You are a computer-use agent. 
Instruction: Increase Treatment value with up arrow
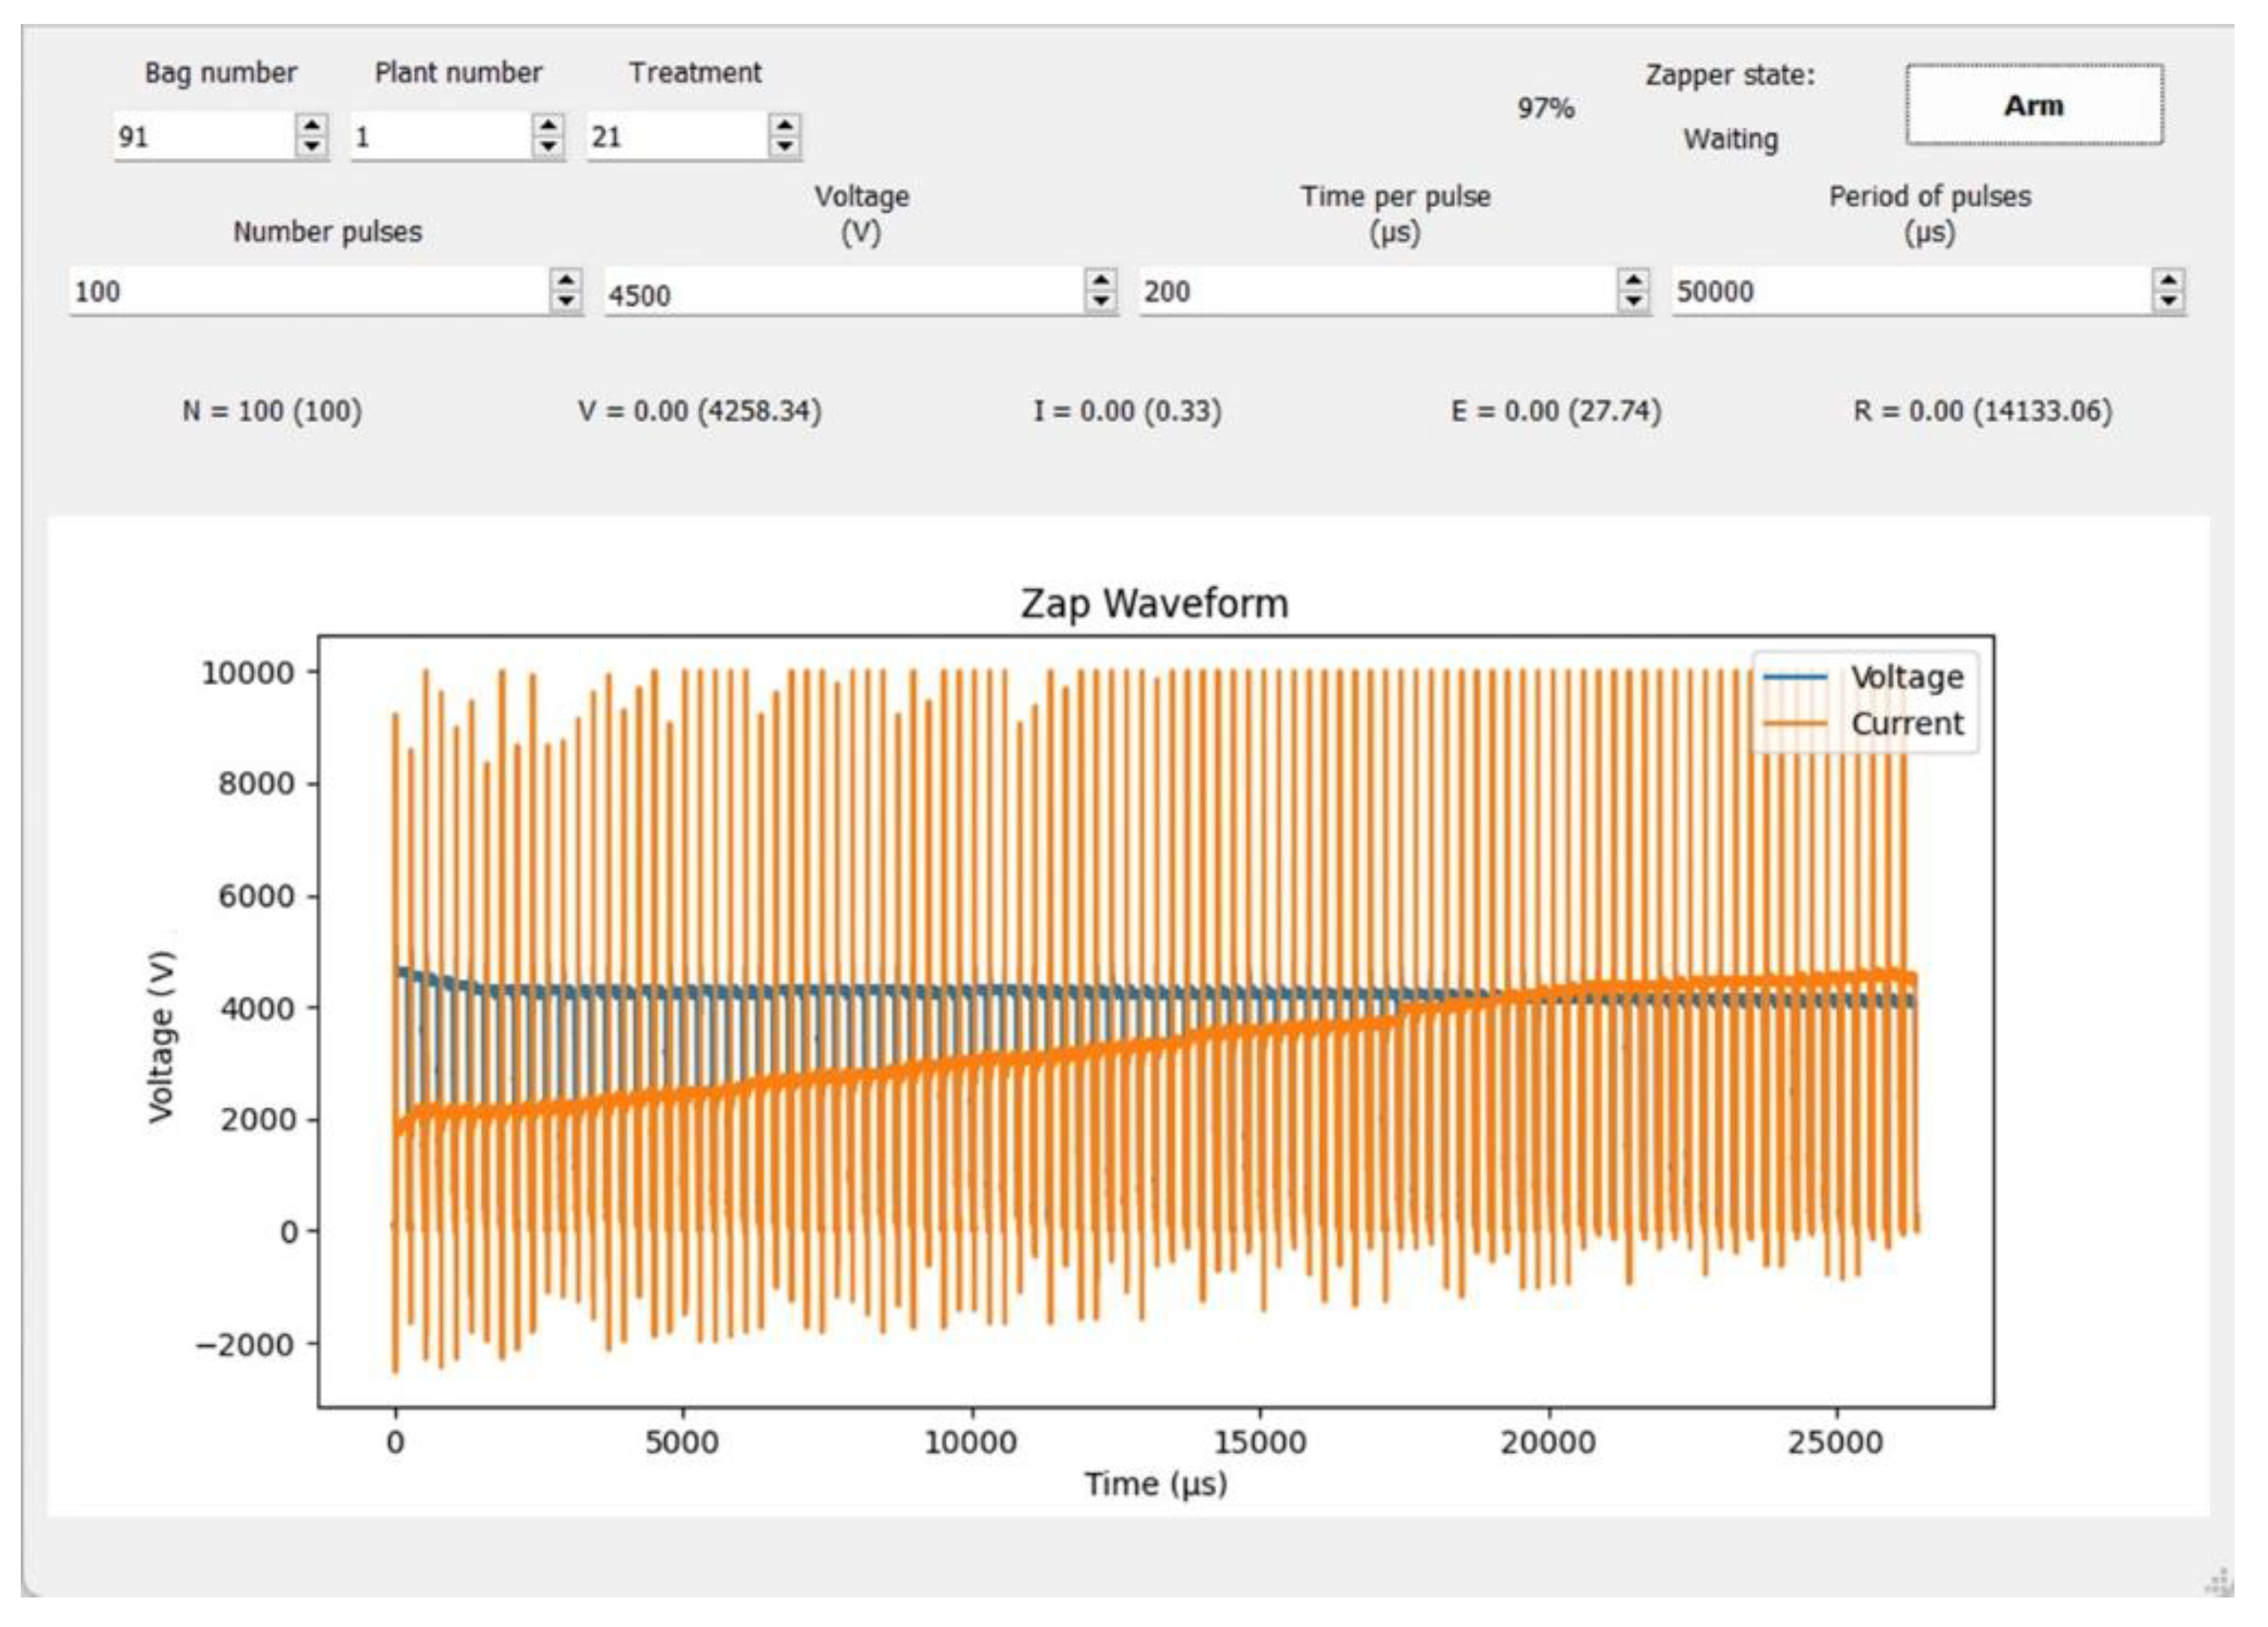tap(785, 126)
